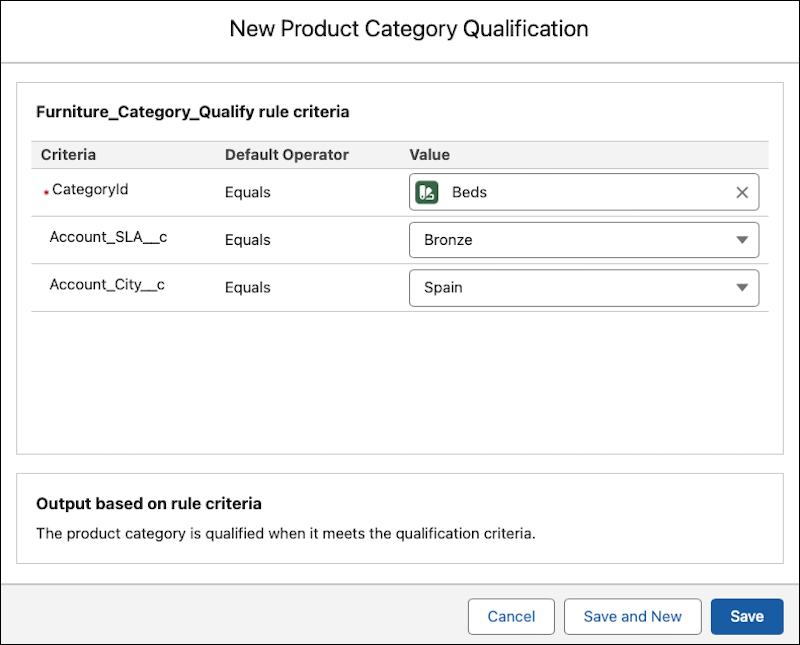
Task: Expand the city picklist showing Spain
Action: click(744, 288)
